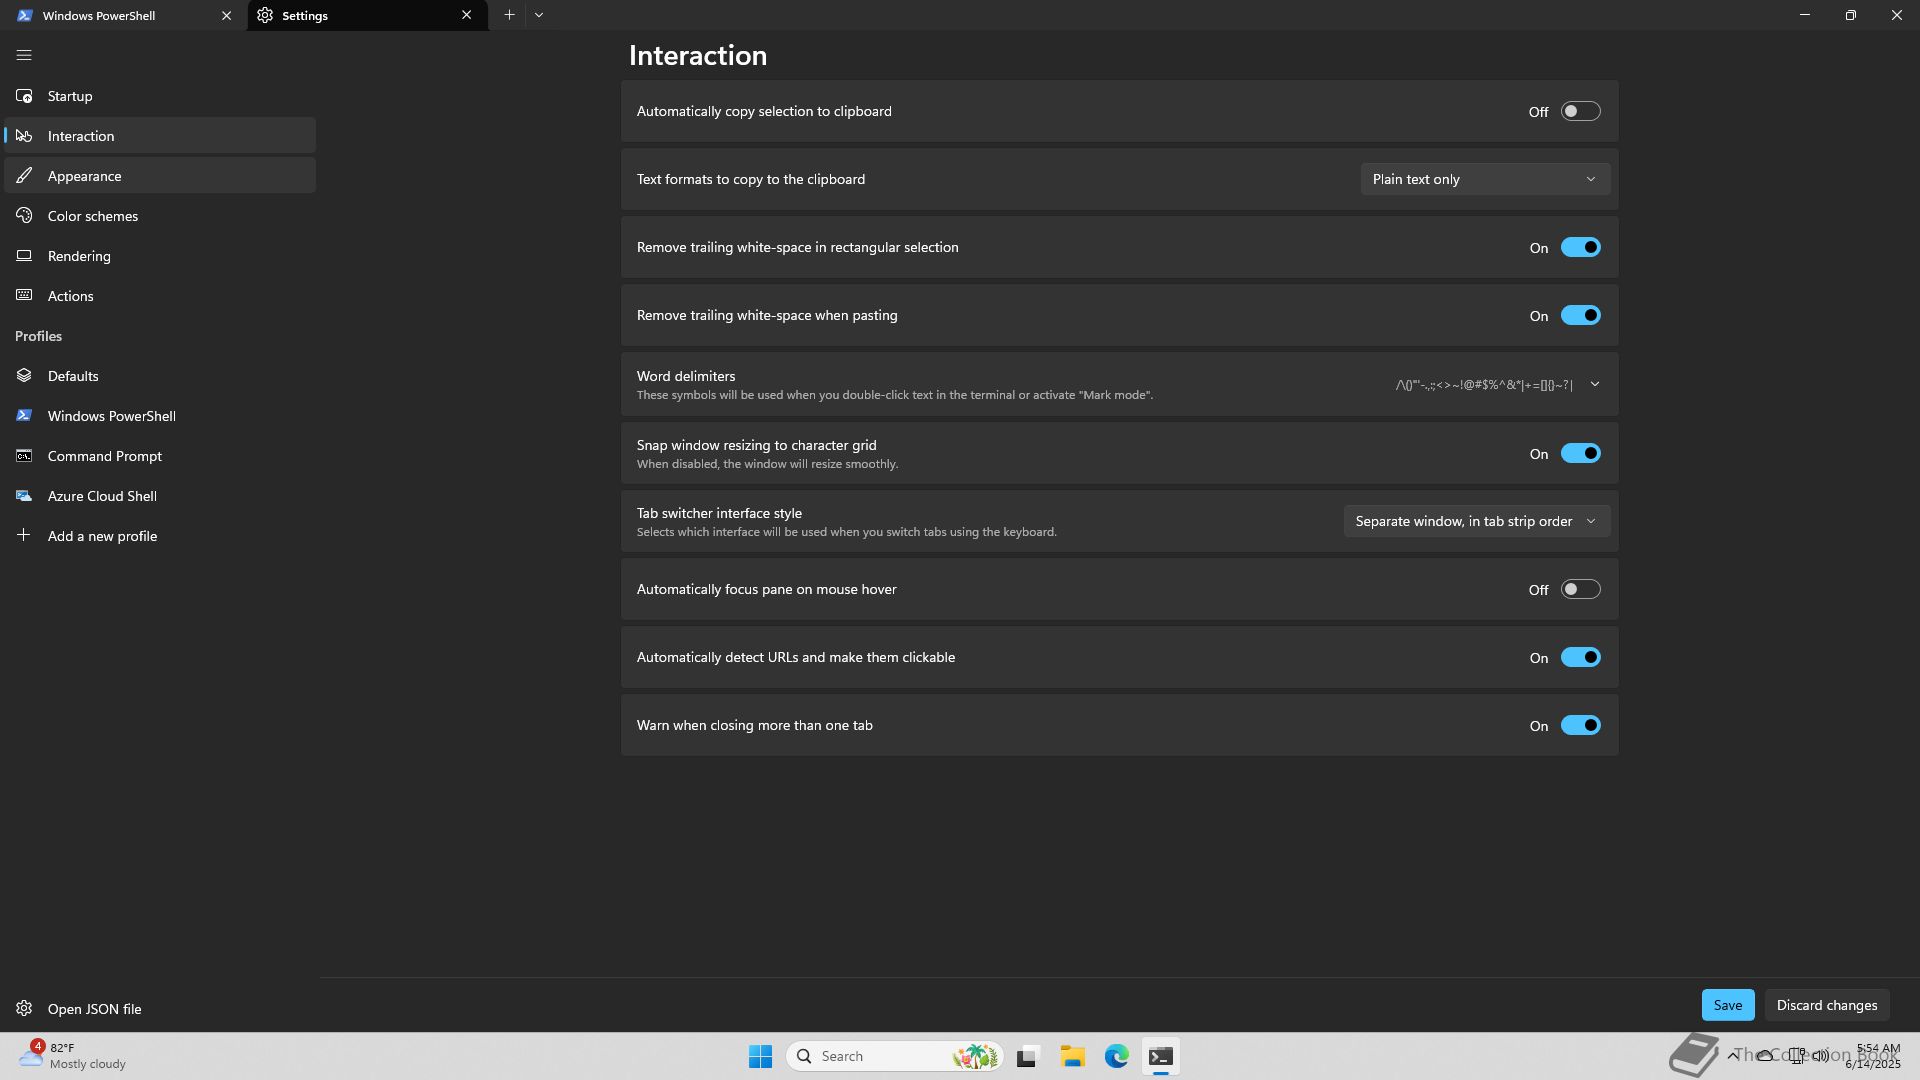Select the Rendering monitor icon
This screenshot has width=1920, height=1080.
24,256
